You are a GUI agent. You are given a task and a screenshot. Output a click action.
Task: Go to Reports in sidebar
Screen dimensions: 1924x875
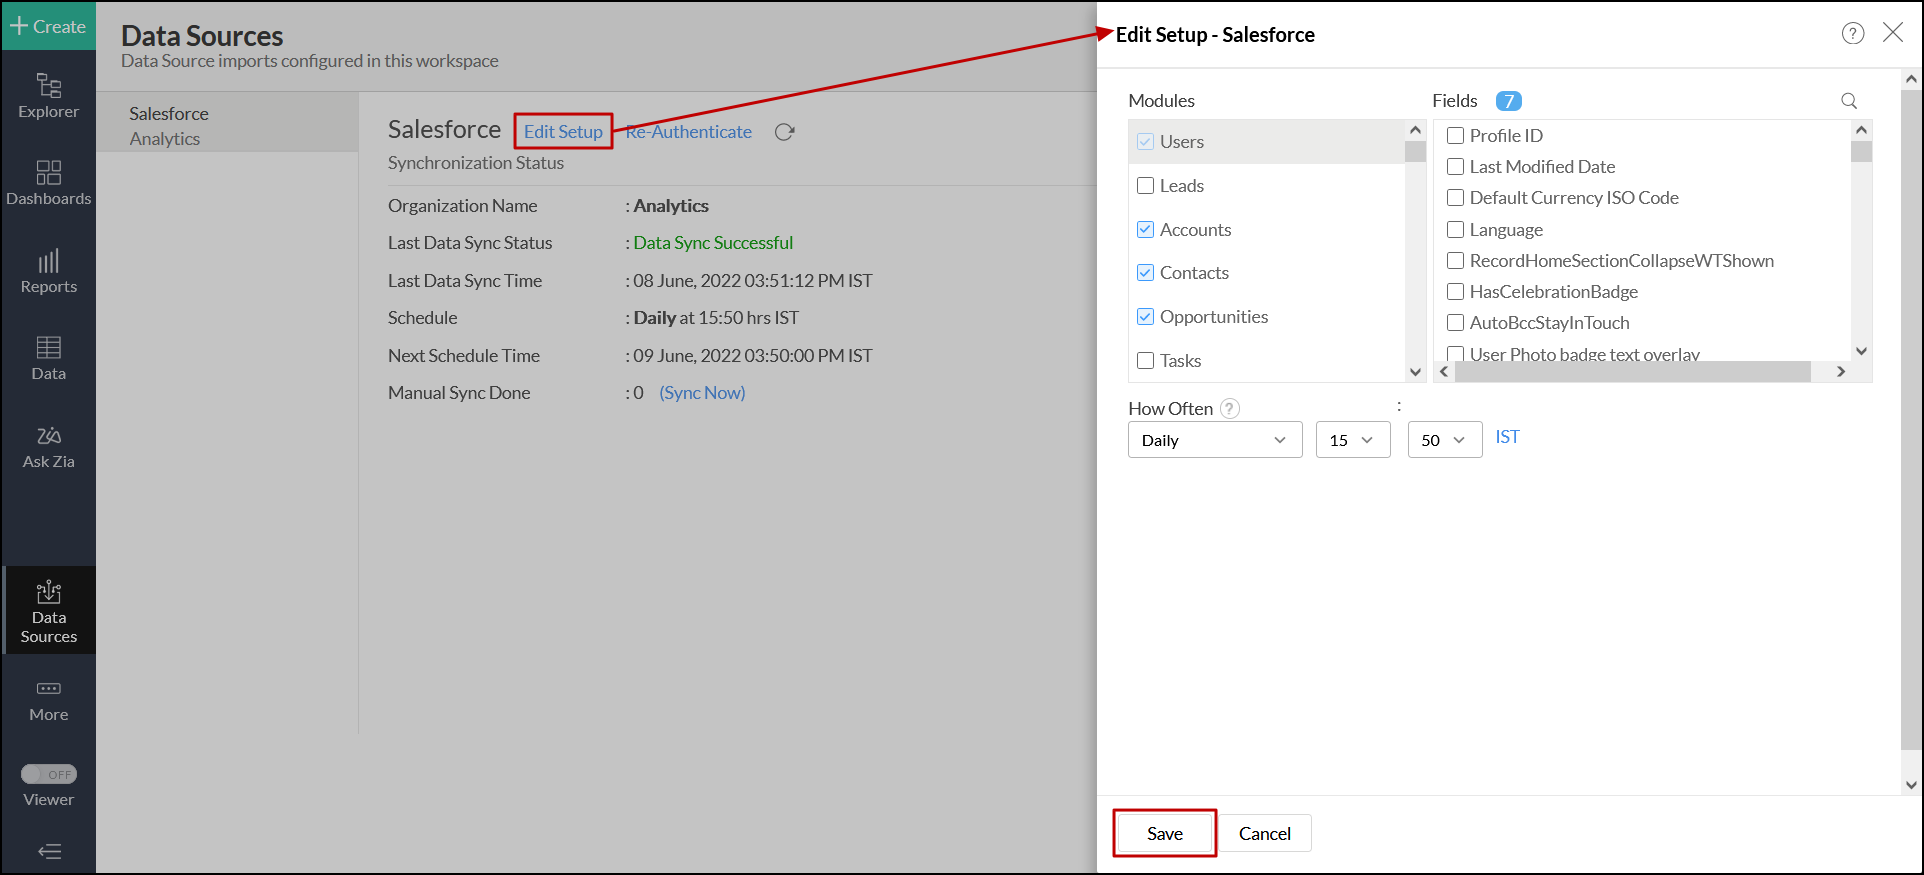click(x=48, y=271)
